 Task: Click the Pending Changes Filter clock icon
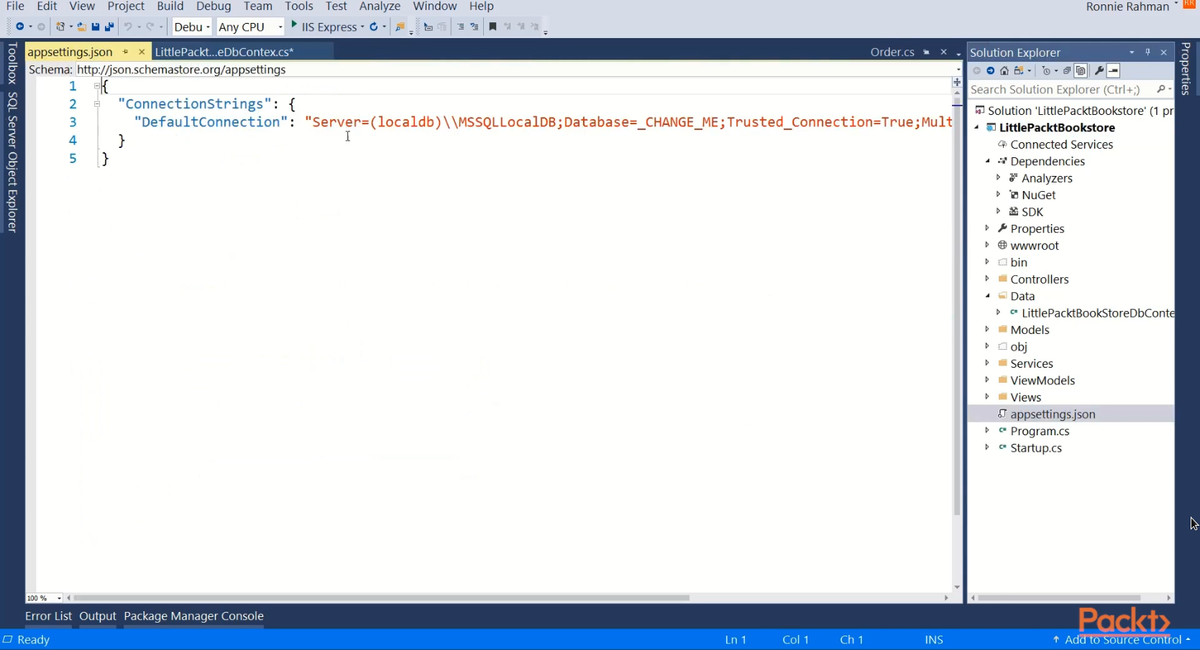pyautogui.click(x=1046, y=71)
